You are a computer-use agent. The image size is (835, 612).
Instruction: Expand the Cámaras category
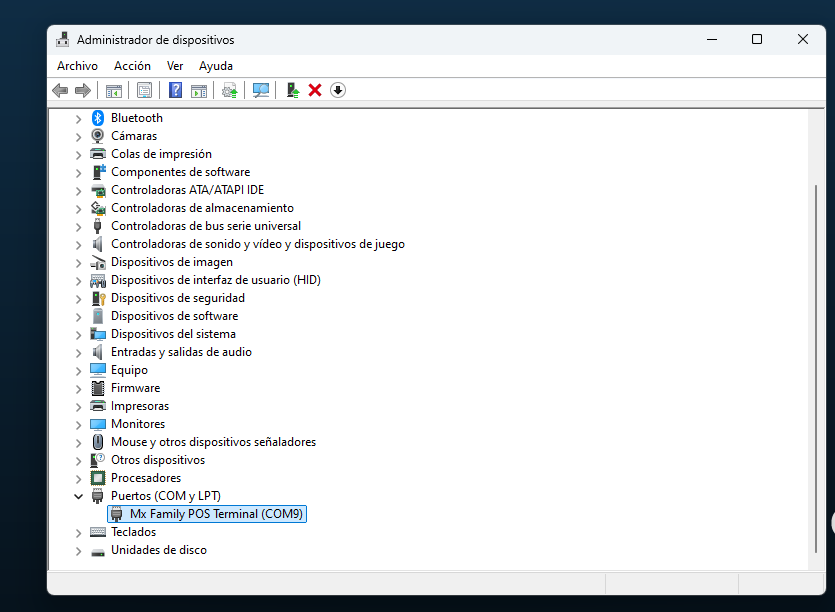[79, 136]
